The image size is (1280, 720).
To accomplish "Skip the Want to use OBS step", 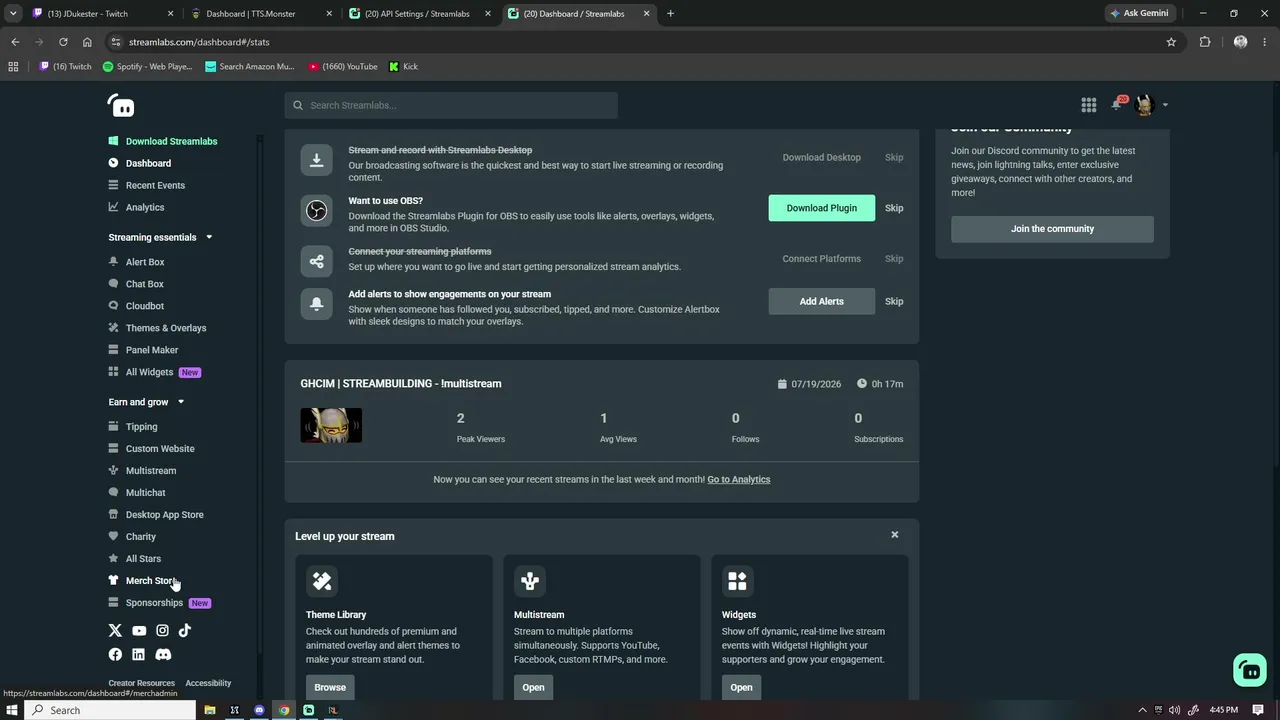I will point(894,208).
